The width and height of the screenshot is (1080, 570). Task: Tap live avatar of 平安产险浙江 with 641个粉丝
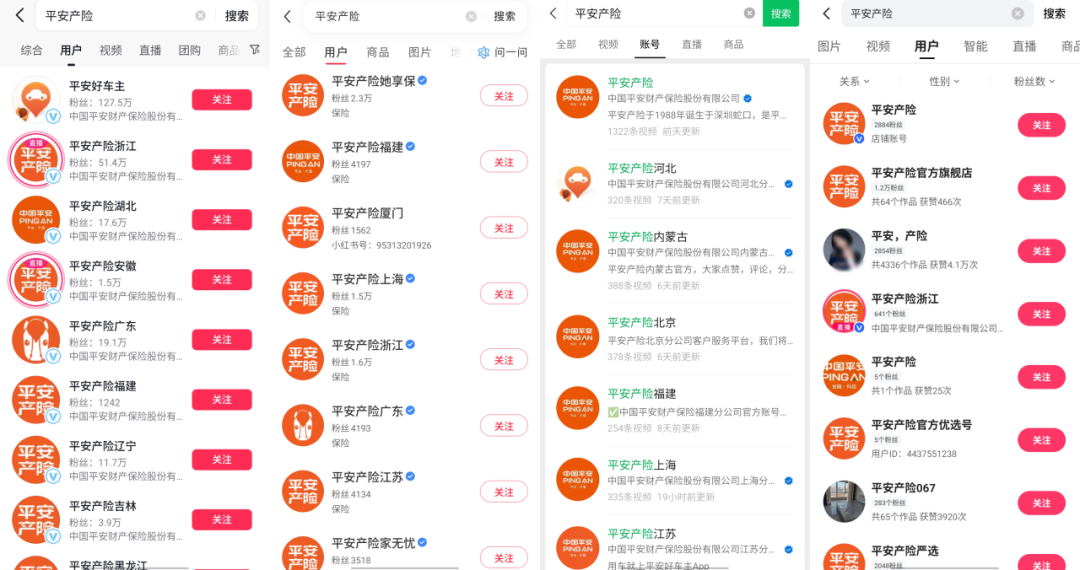point(844,312)
